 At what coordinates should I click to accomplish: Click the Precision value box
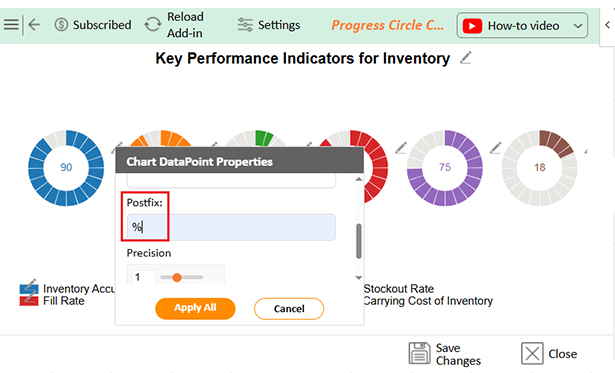pos(142,277)
